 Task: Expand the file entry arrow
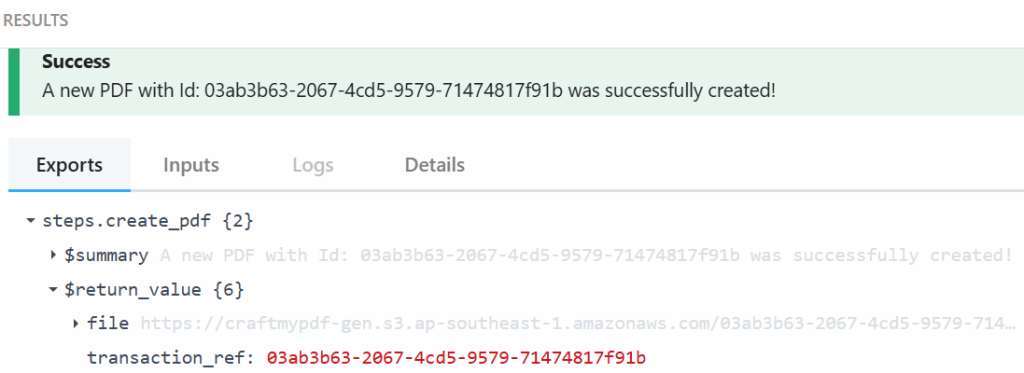(x=76, y=323)
